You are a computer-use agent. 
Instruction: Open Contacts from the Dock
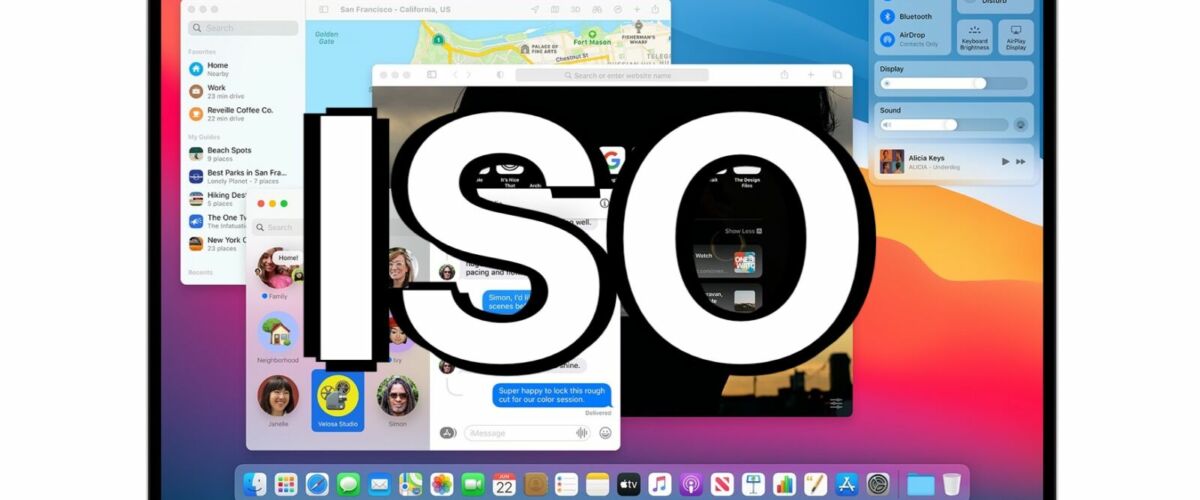tap(536, 485)
